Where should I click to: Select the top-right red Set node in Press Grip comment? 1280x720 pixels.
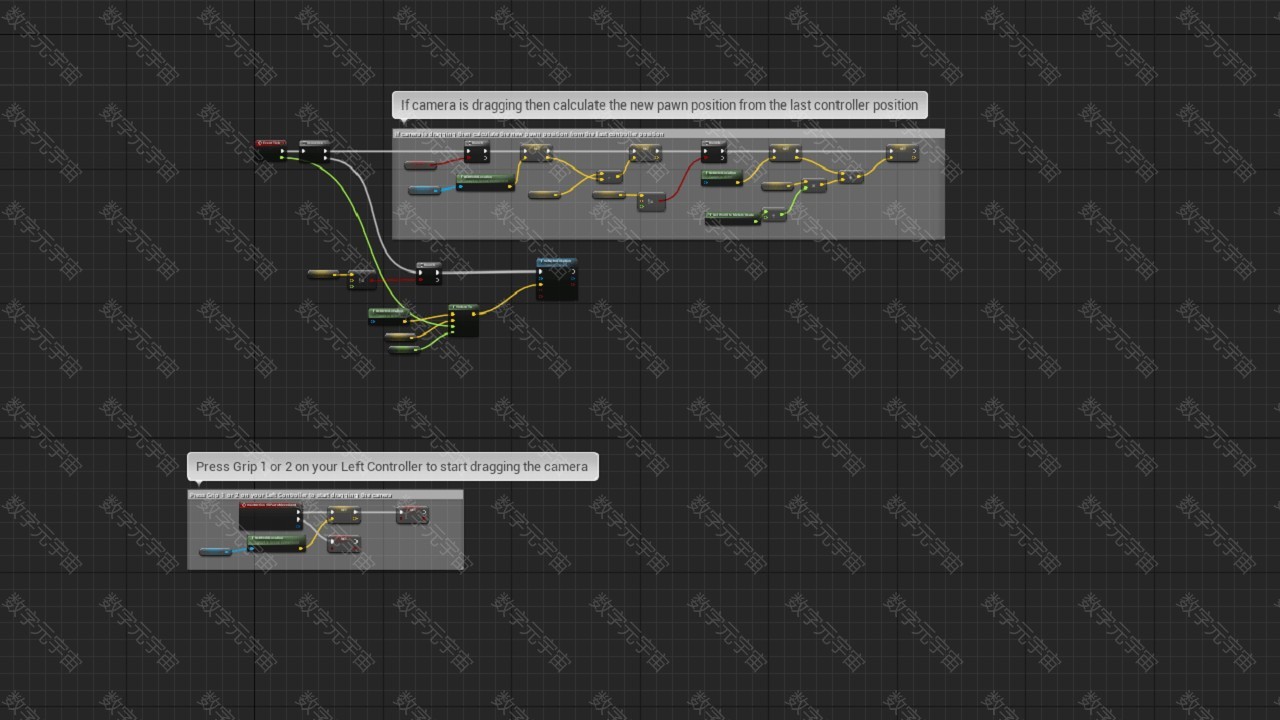[412, 515]
